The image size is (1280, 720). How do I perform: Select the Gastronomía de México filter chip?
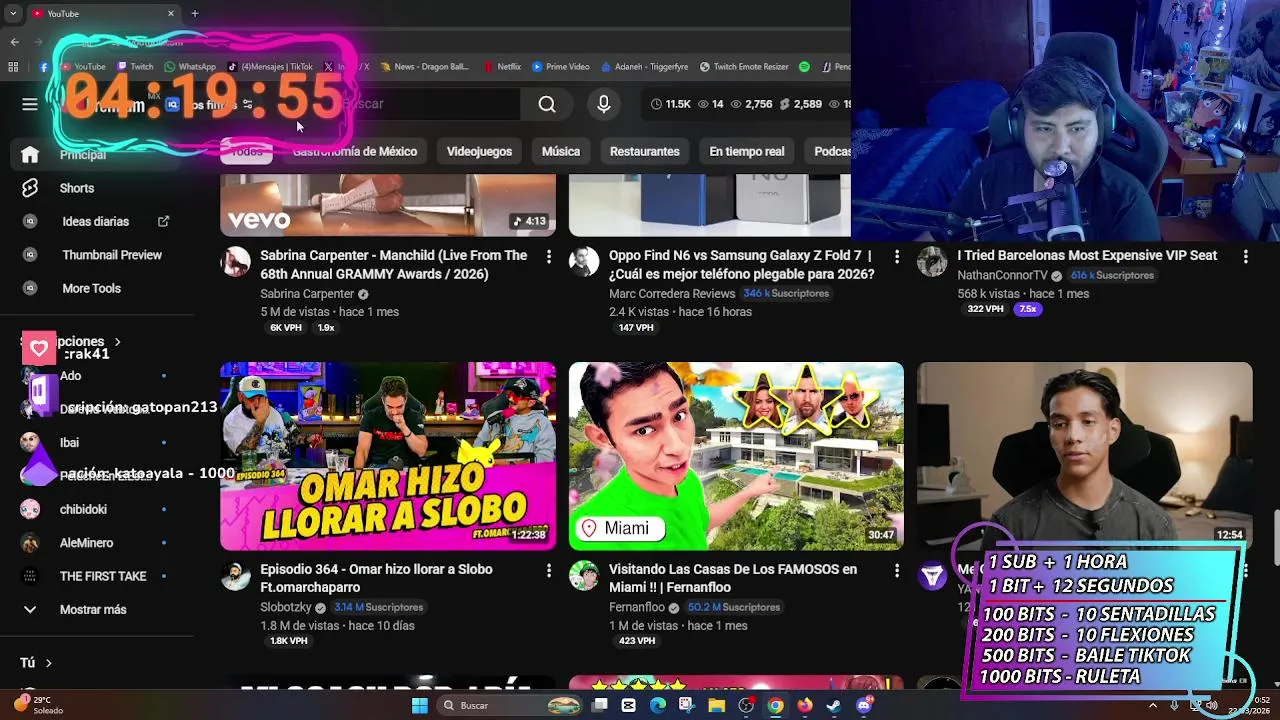pos(354,151)
